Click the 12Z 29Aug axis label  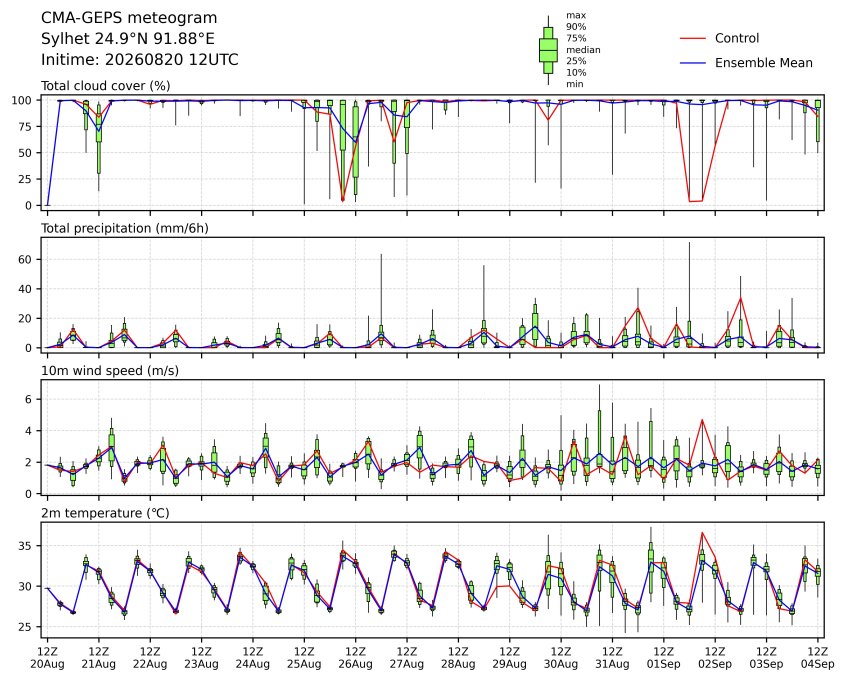click(x=509, y=658)
